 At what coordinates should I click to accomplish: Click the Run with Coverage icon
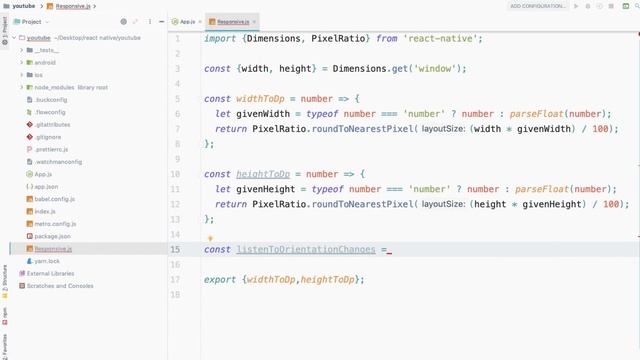click(x=600, y=6)
